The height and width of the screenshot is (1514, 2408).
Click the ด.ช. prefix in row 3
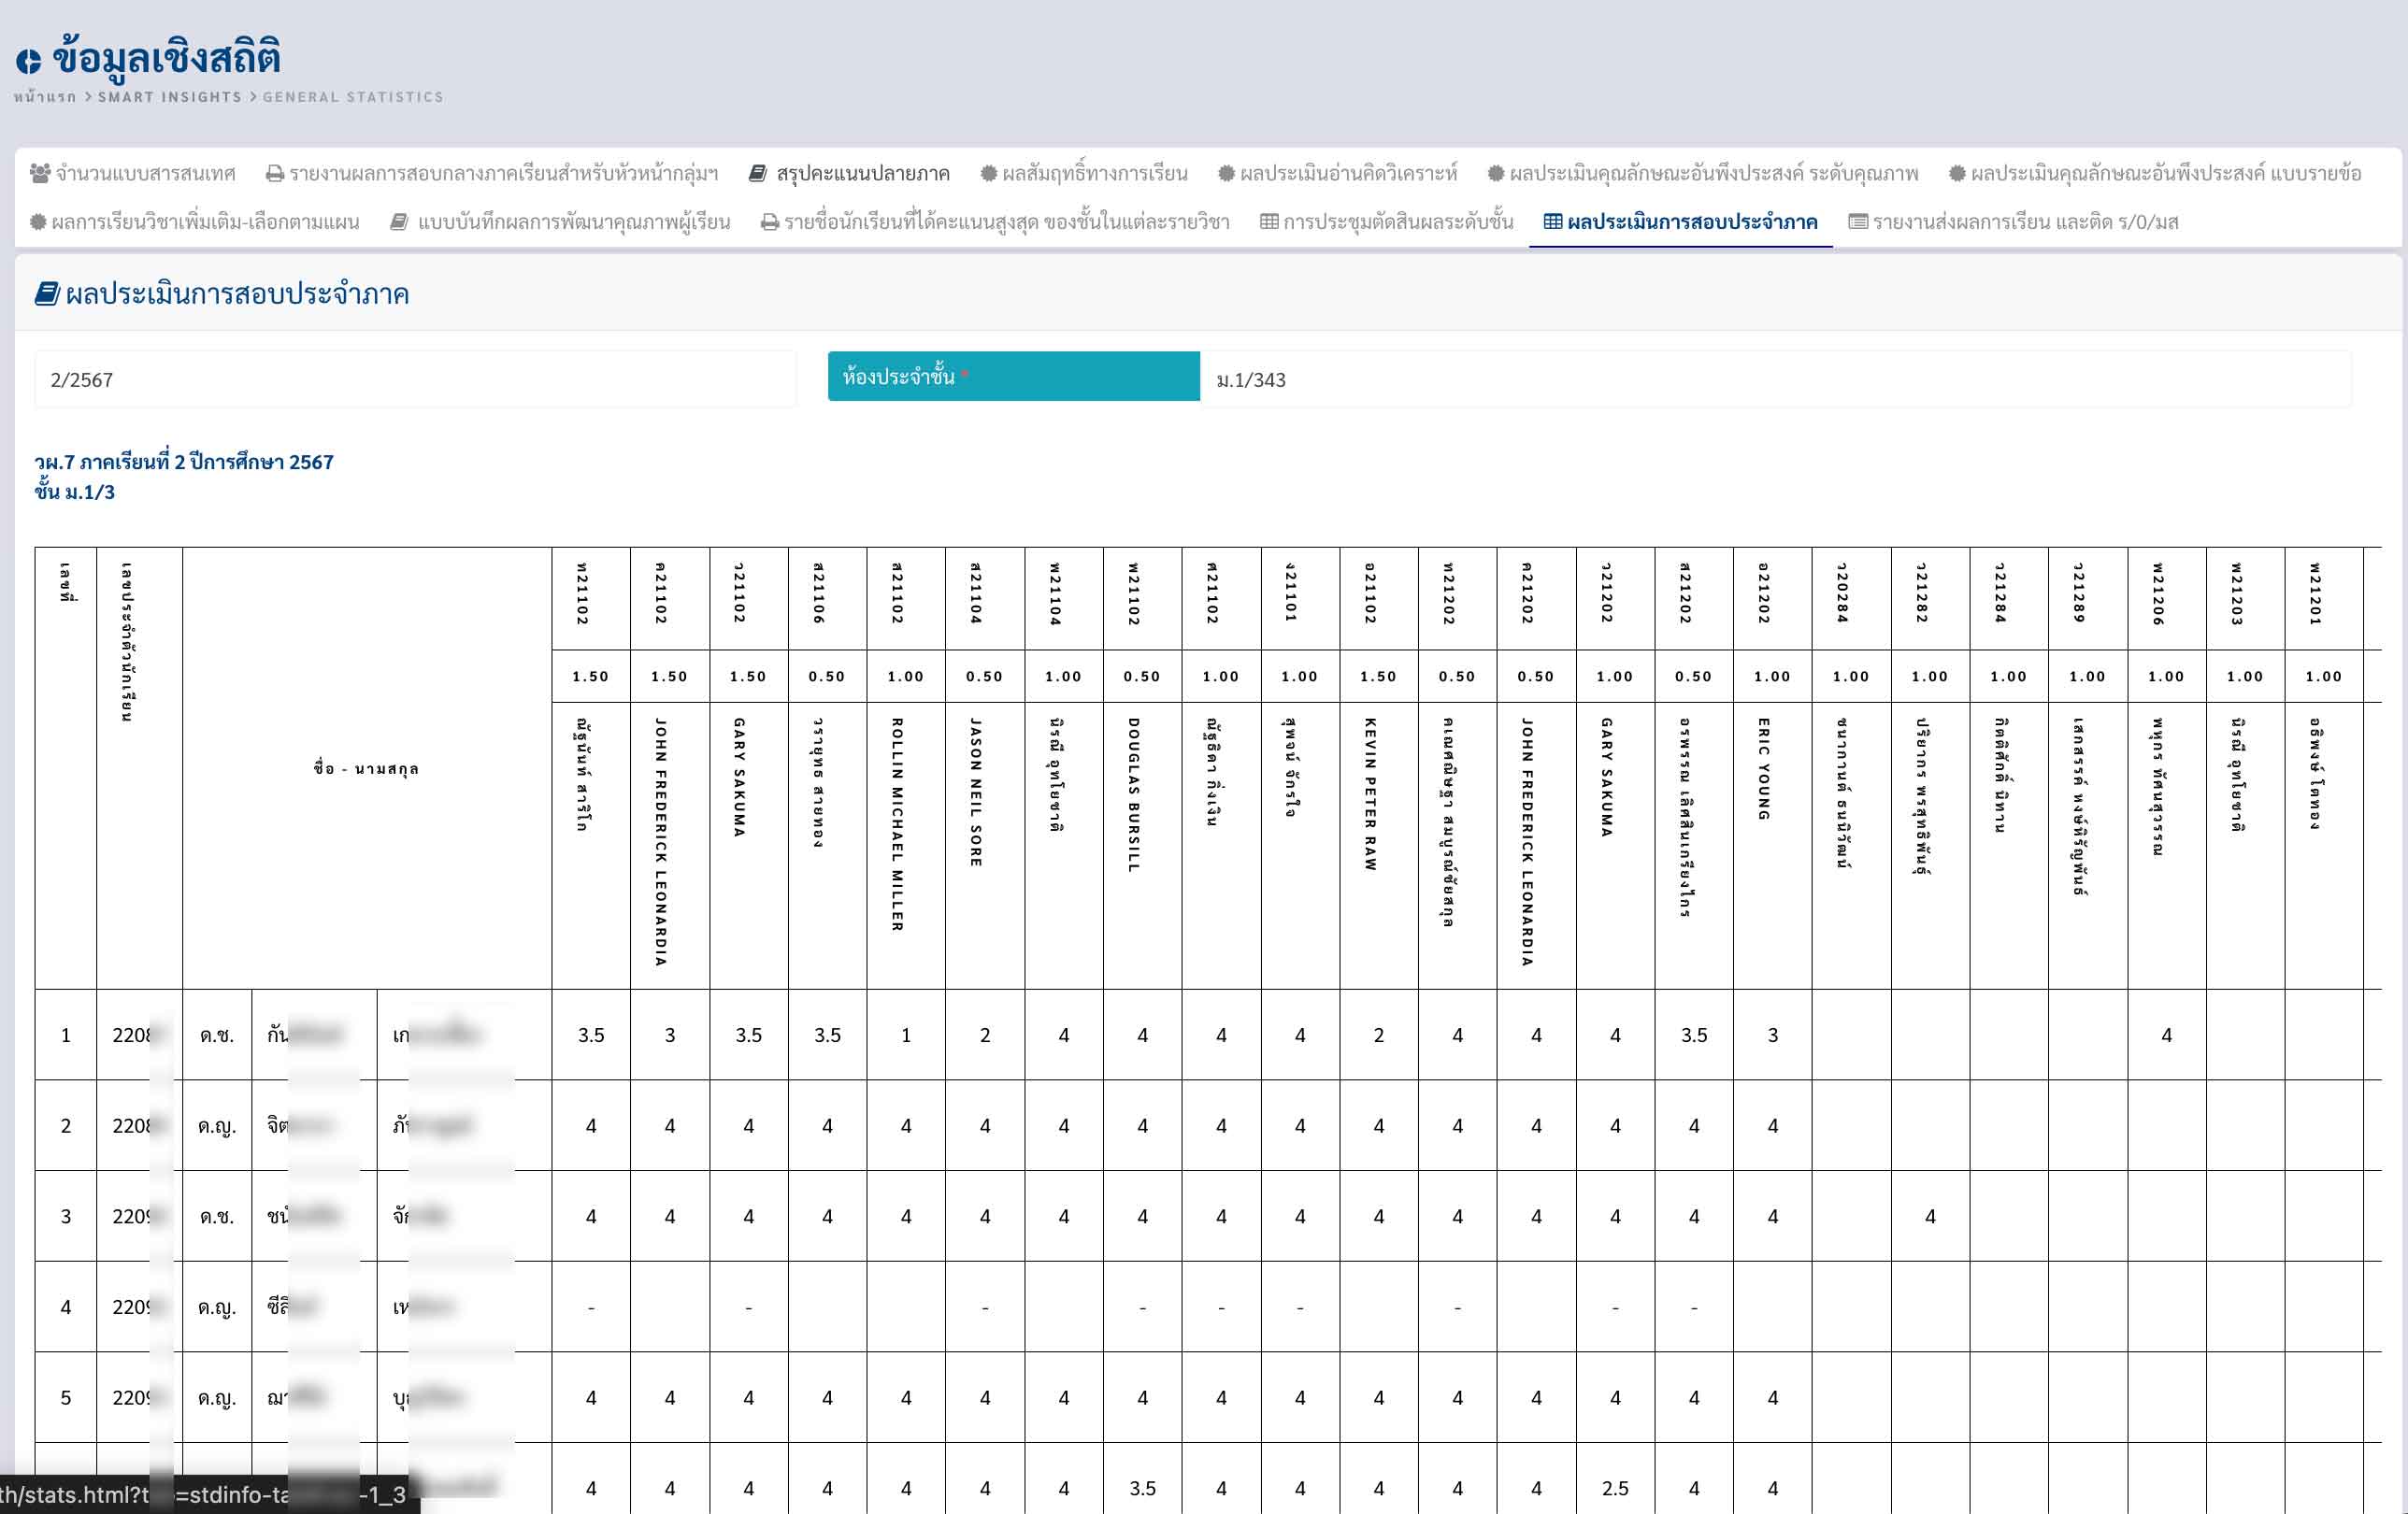click(217, 1216)
